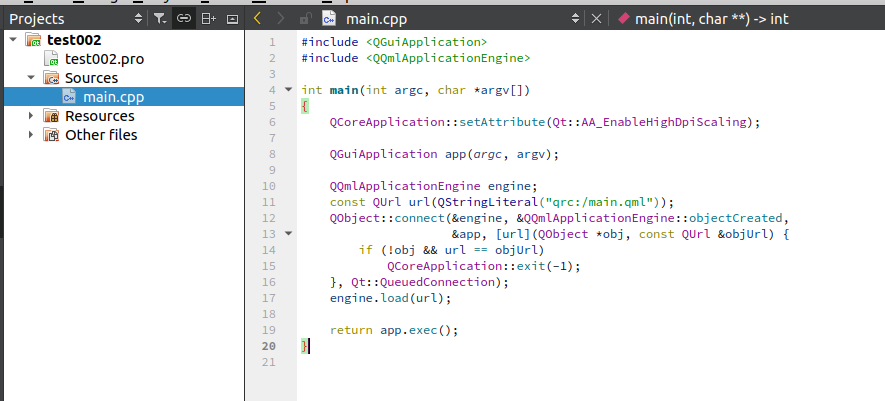The image size is (885, 401).
Task: Click engine.load(url) on line 17
Action: point(391,298)
